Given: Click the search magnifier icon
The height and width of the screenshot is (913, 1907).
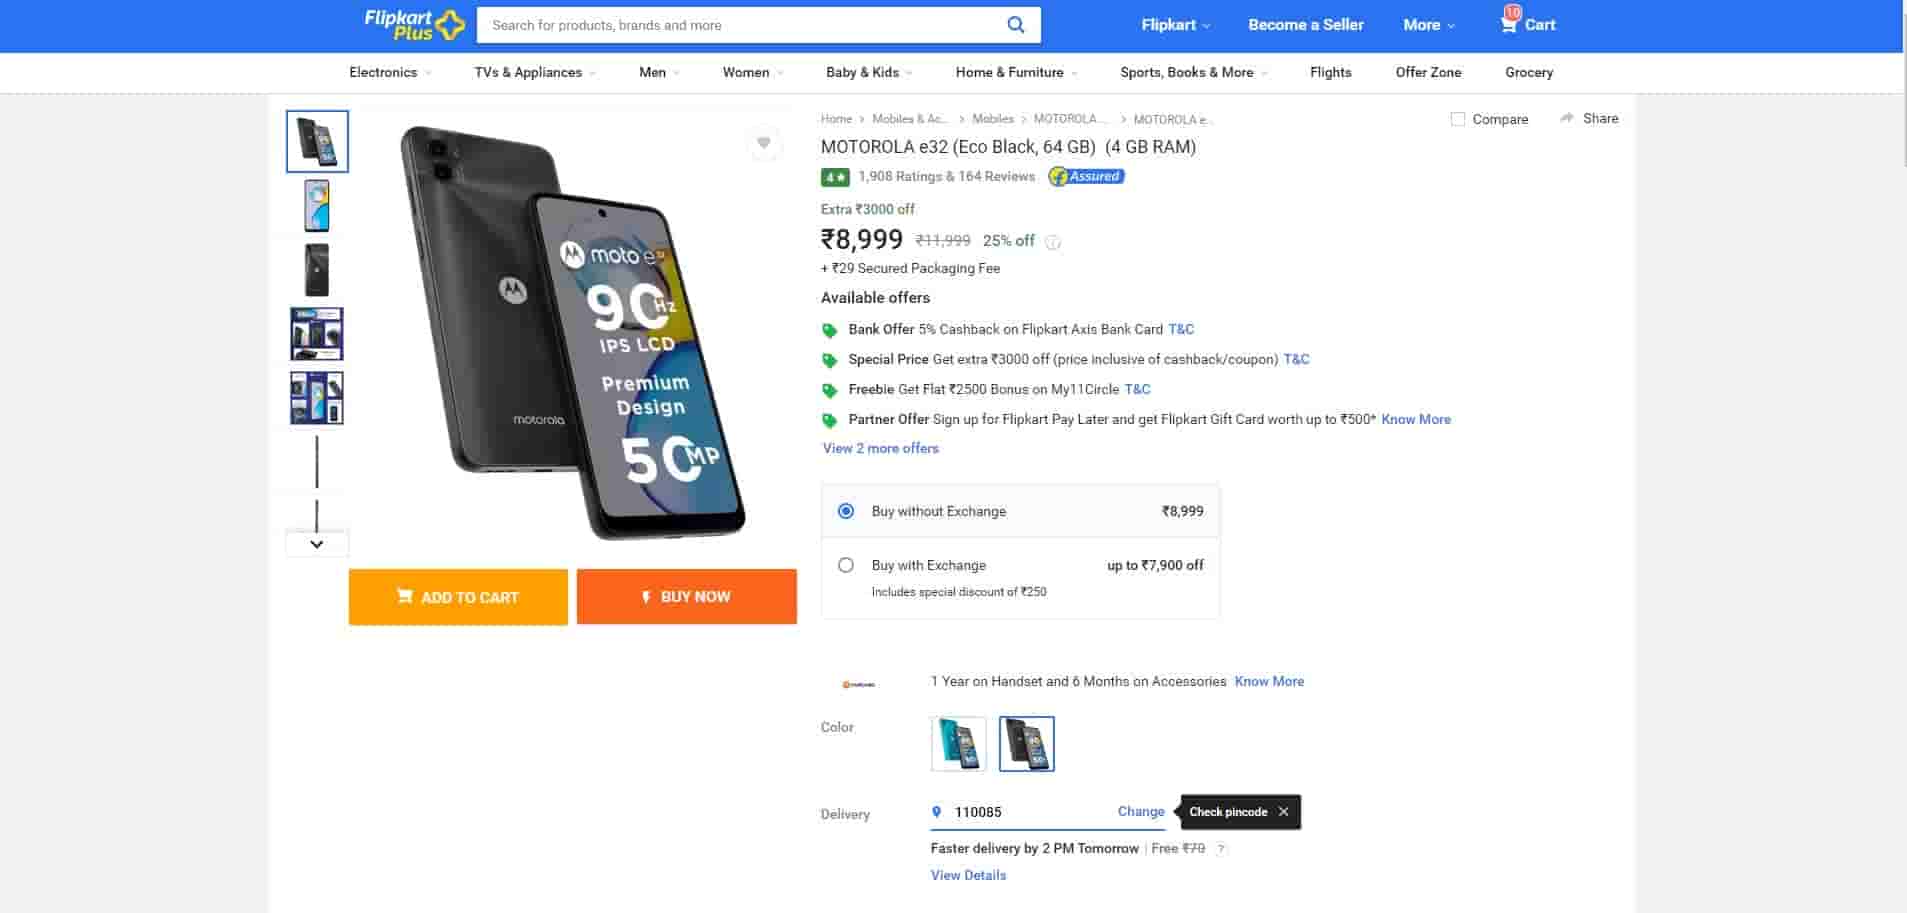Looking at the screenshot, I should point(1015,25).
